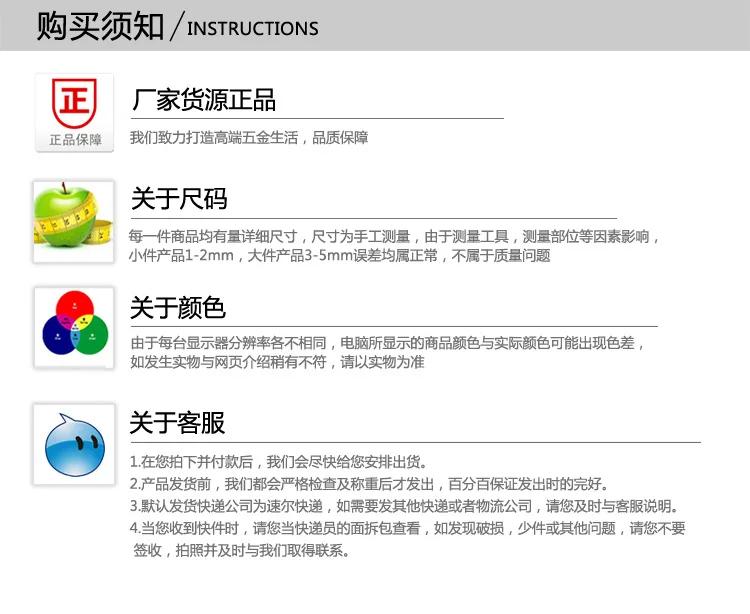This screenshot has height=614, width=750.
Task: Click the green apple measuring tape image
Action: pos(74,221)
